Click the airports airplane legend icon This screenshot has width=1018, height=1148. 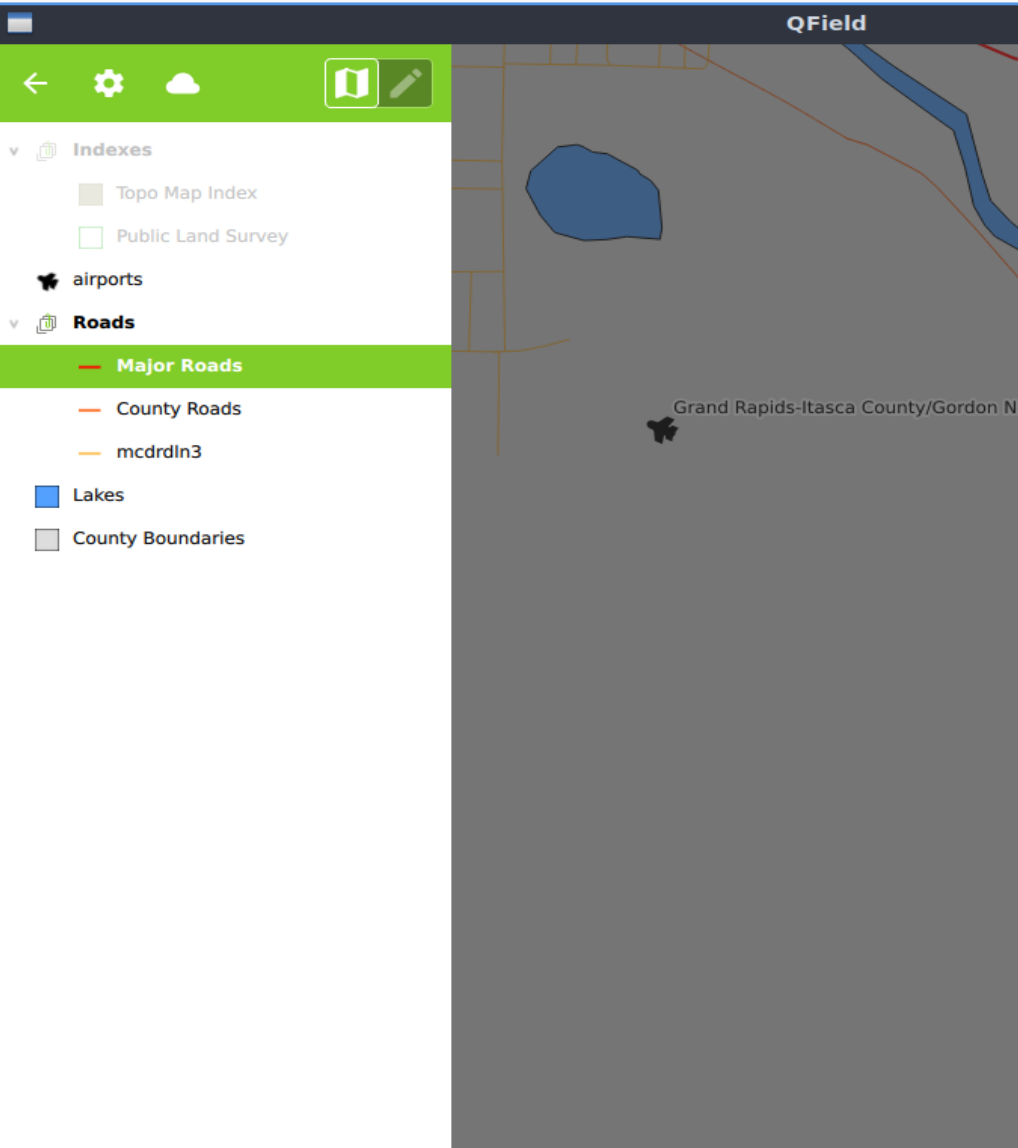click(x=48, y=280)
